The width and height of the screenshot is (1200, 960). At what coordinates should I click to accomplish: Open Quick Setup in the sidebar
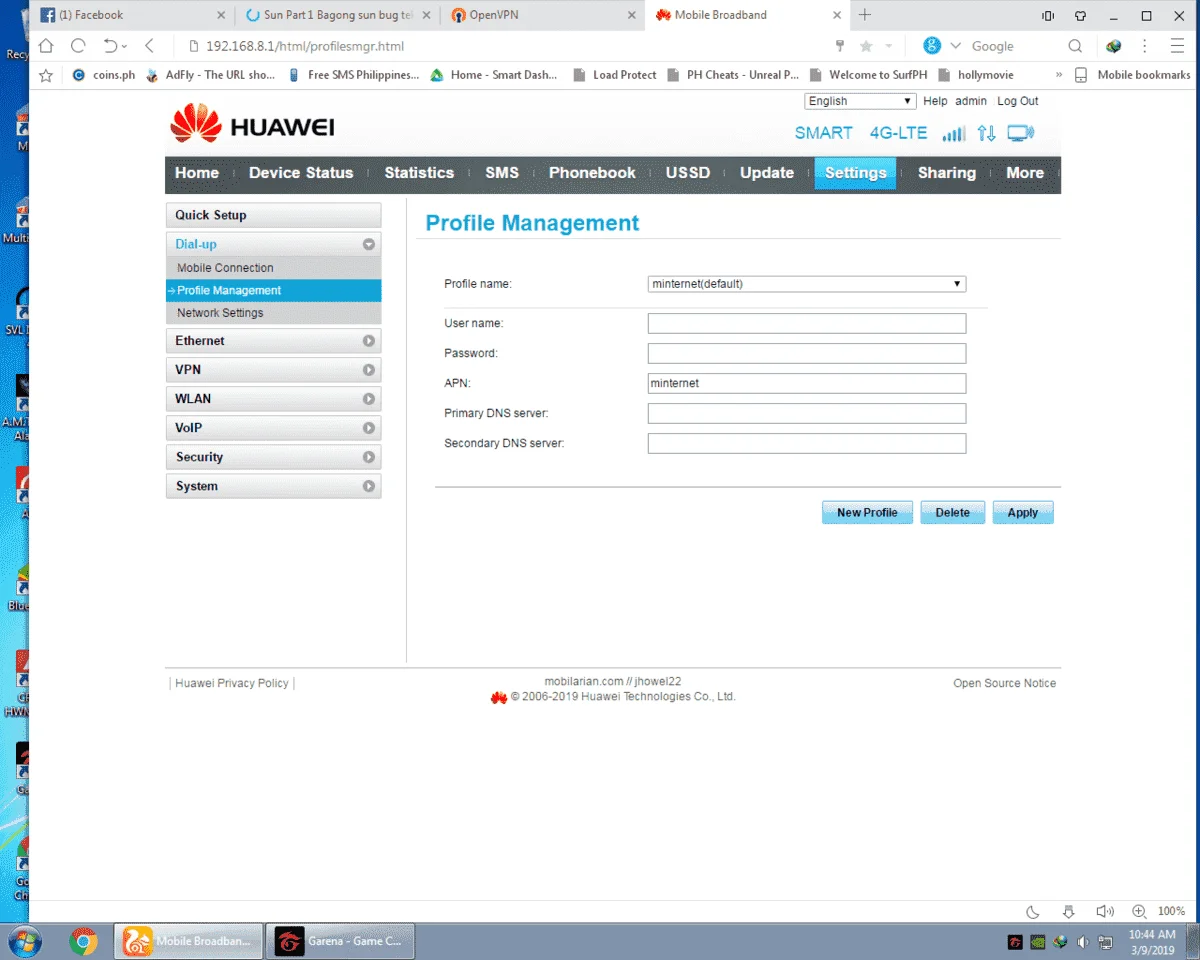click(x=273, y=215)
